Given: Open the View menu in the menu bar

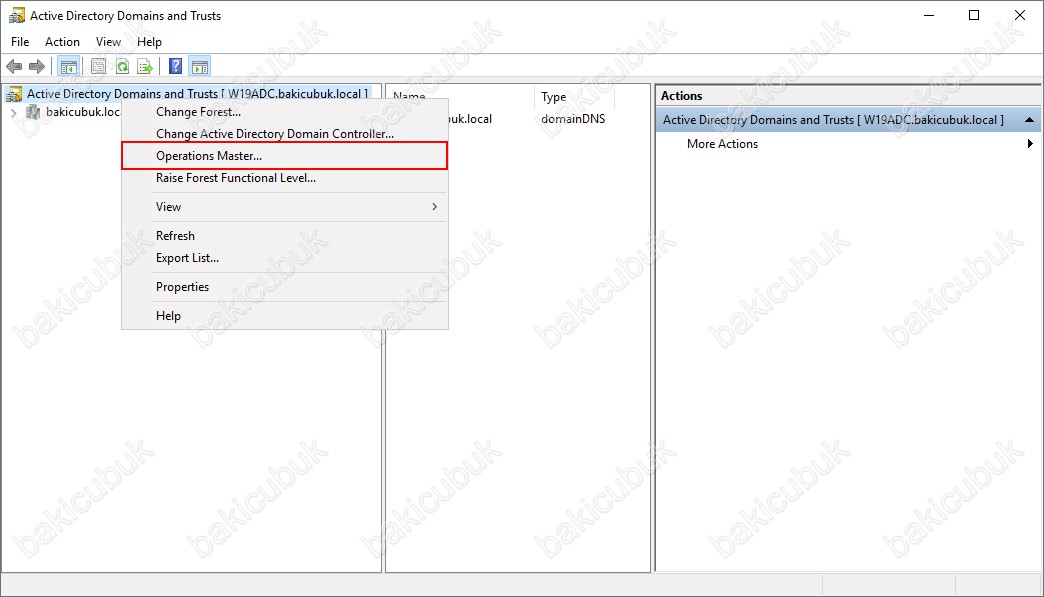Looking at the screenshot, I should [109, 42].
